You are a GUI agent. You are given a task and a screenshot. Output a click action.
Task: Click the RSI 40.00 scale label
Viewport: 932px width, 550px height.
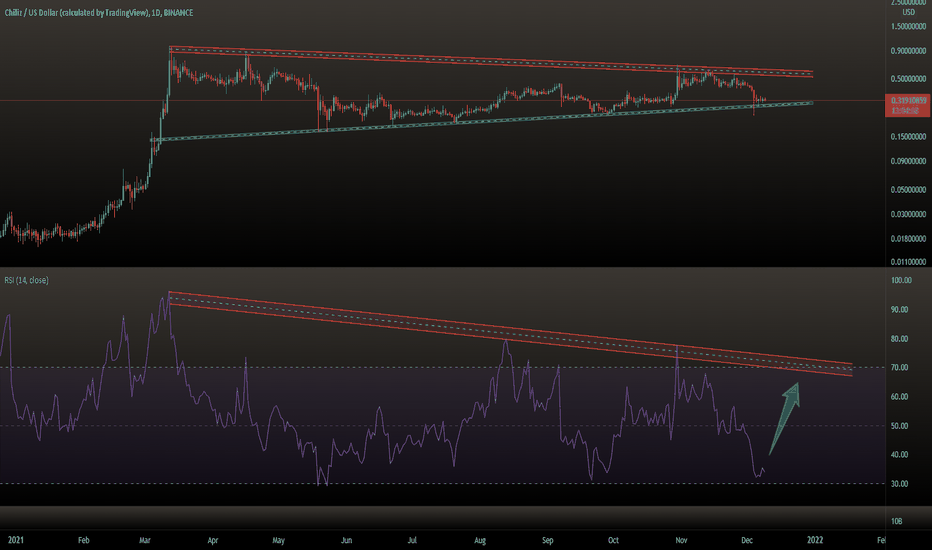click(899, 454)
